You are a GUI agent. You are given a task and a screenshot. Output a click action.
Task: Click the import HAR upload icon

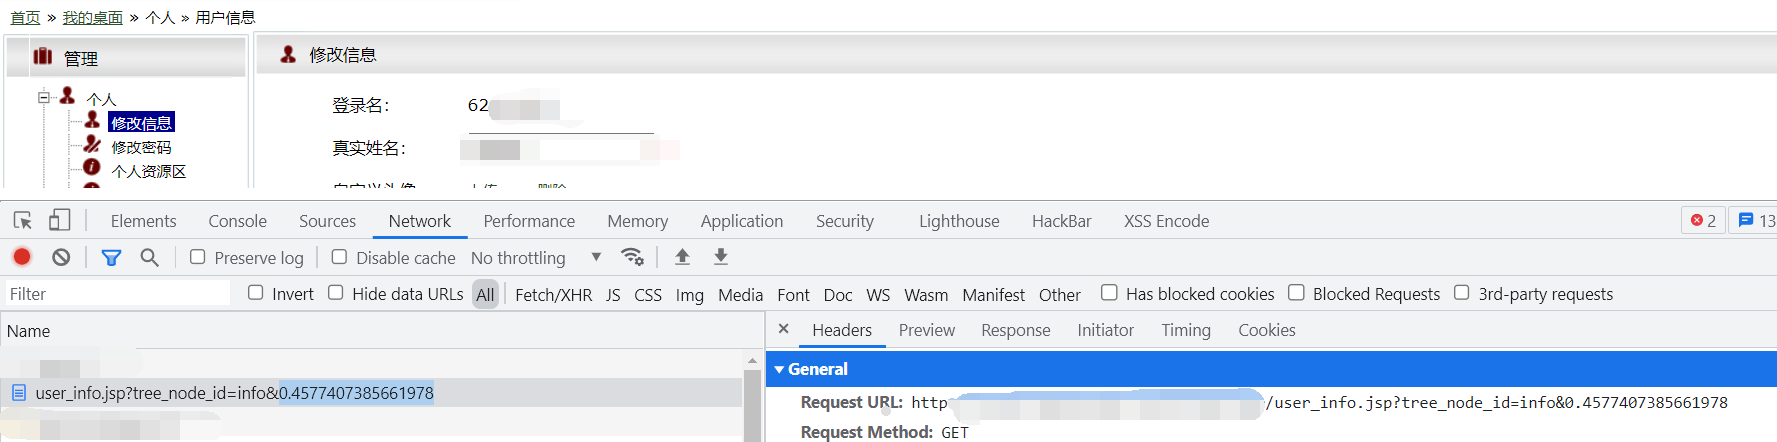point(682,257)
